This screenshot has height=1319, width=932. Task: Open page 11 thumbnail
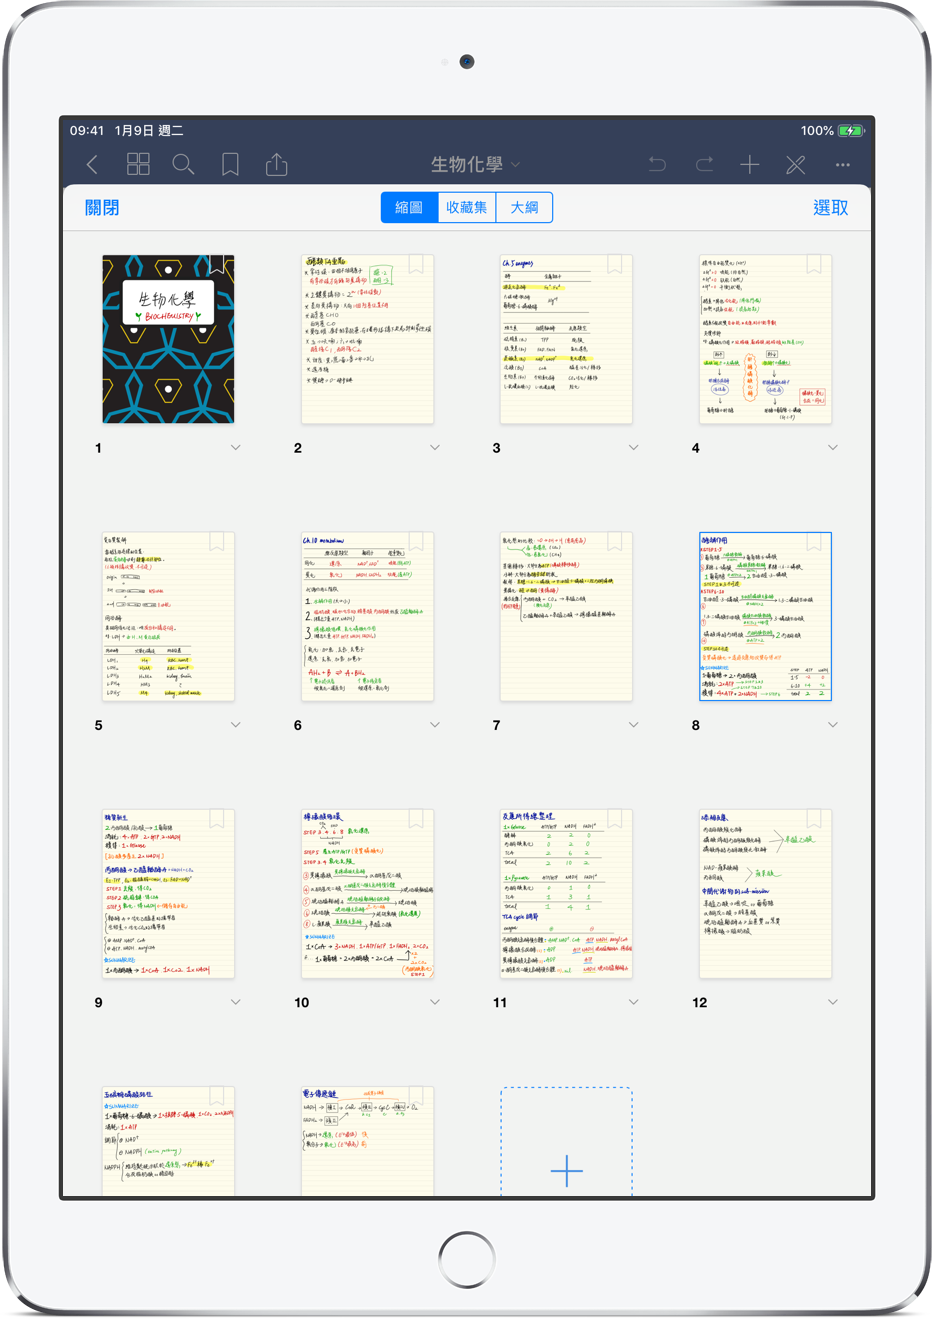pyautogui.click(x=566, y=893)
